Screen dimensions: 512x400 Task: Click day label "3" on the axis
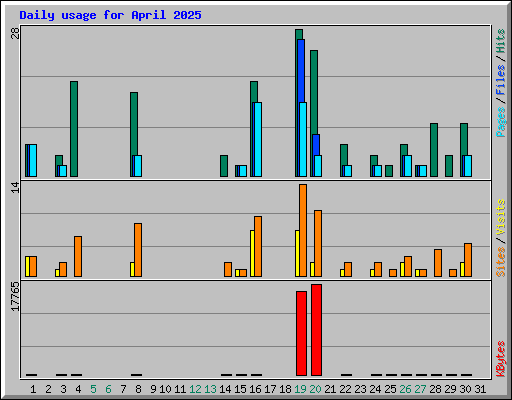pyautogui.click(x=63, y=389)
